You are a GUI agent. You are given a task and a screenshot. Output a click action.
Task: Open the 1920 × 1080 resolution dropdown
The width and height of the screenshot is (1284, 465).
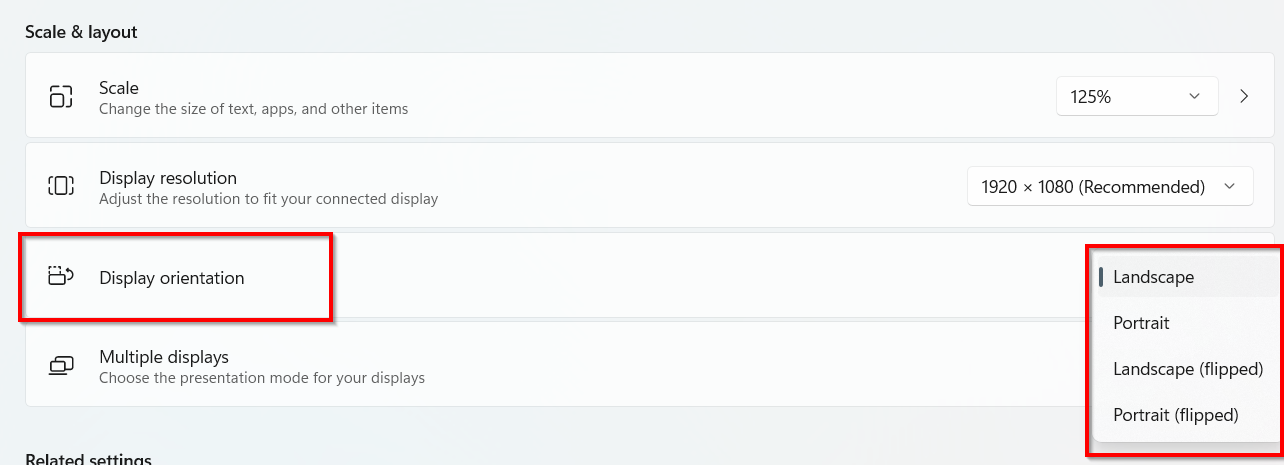(x=1109, y=187)
